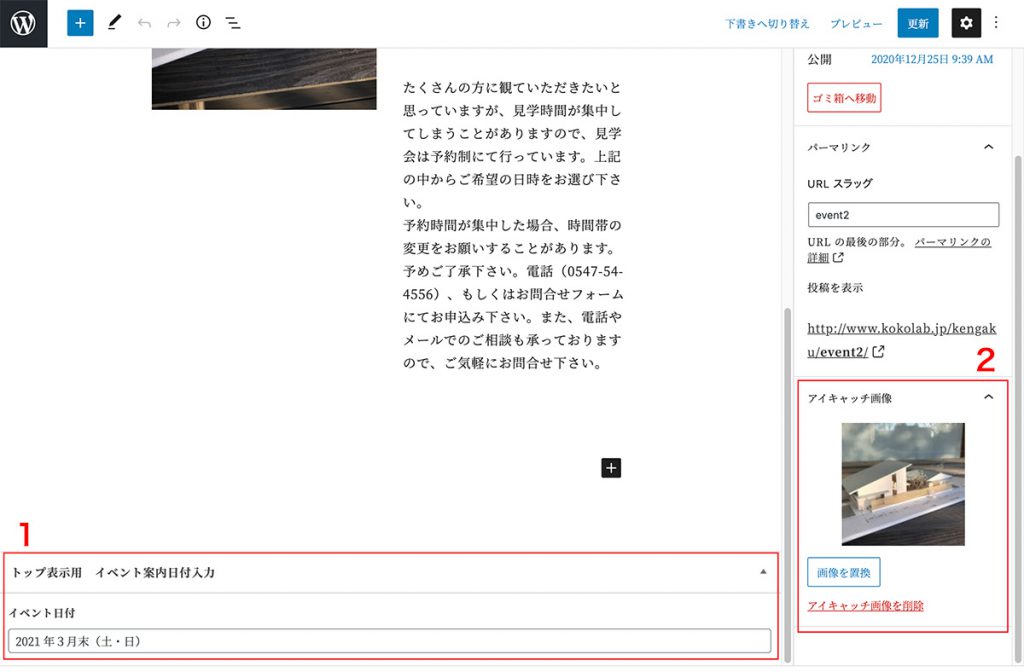Image resolution: width=1024 pixels, height=672 pixels.
Task: Select the pencil edit tool
Action: click(114, 23)
